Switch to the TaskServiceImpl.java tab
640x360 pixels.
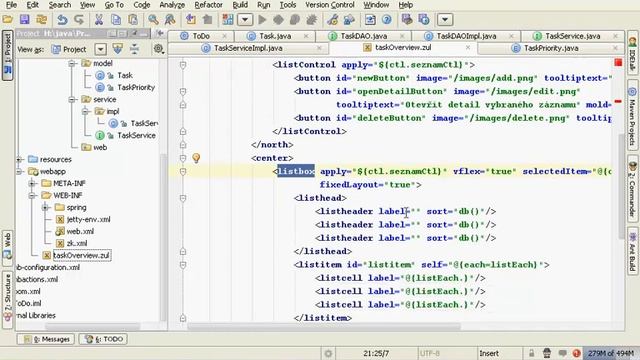click(248, 48)
